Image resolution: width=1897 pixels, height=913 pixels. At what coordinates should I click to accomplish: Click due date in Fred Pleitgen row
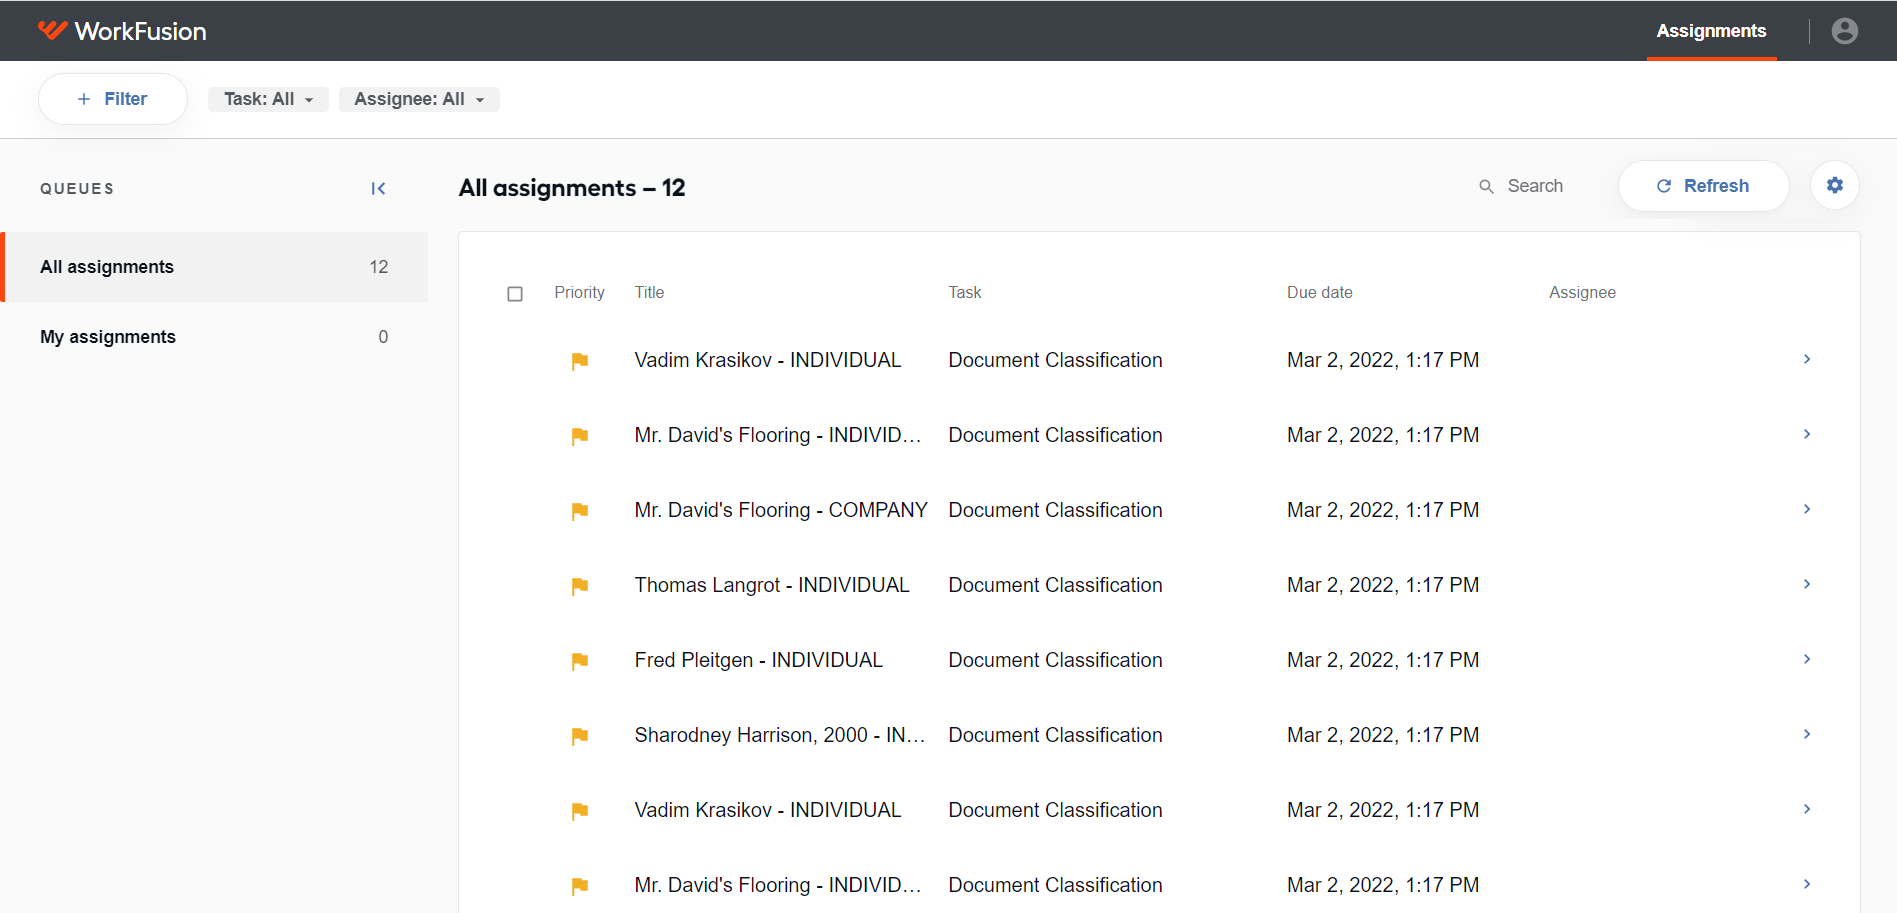point(1383,660)
